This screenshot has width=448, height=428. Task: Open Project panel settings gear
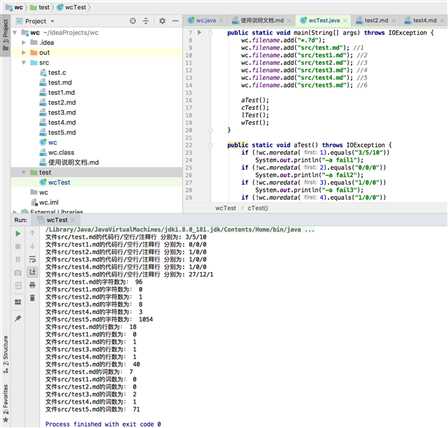point(162,21)
